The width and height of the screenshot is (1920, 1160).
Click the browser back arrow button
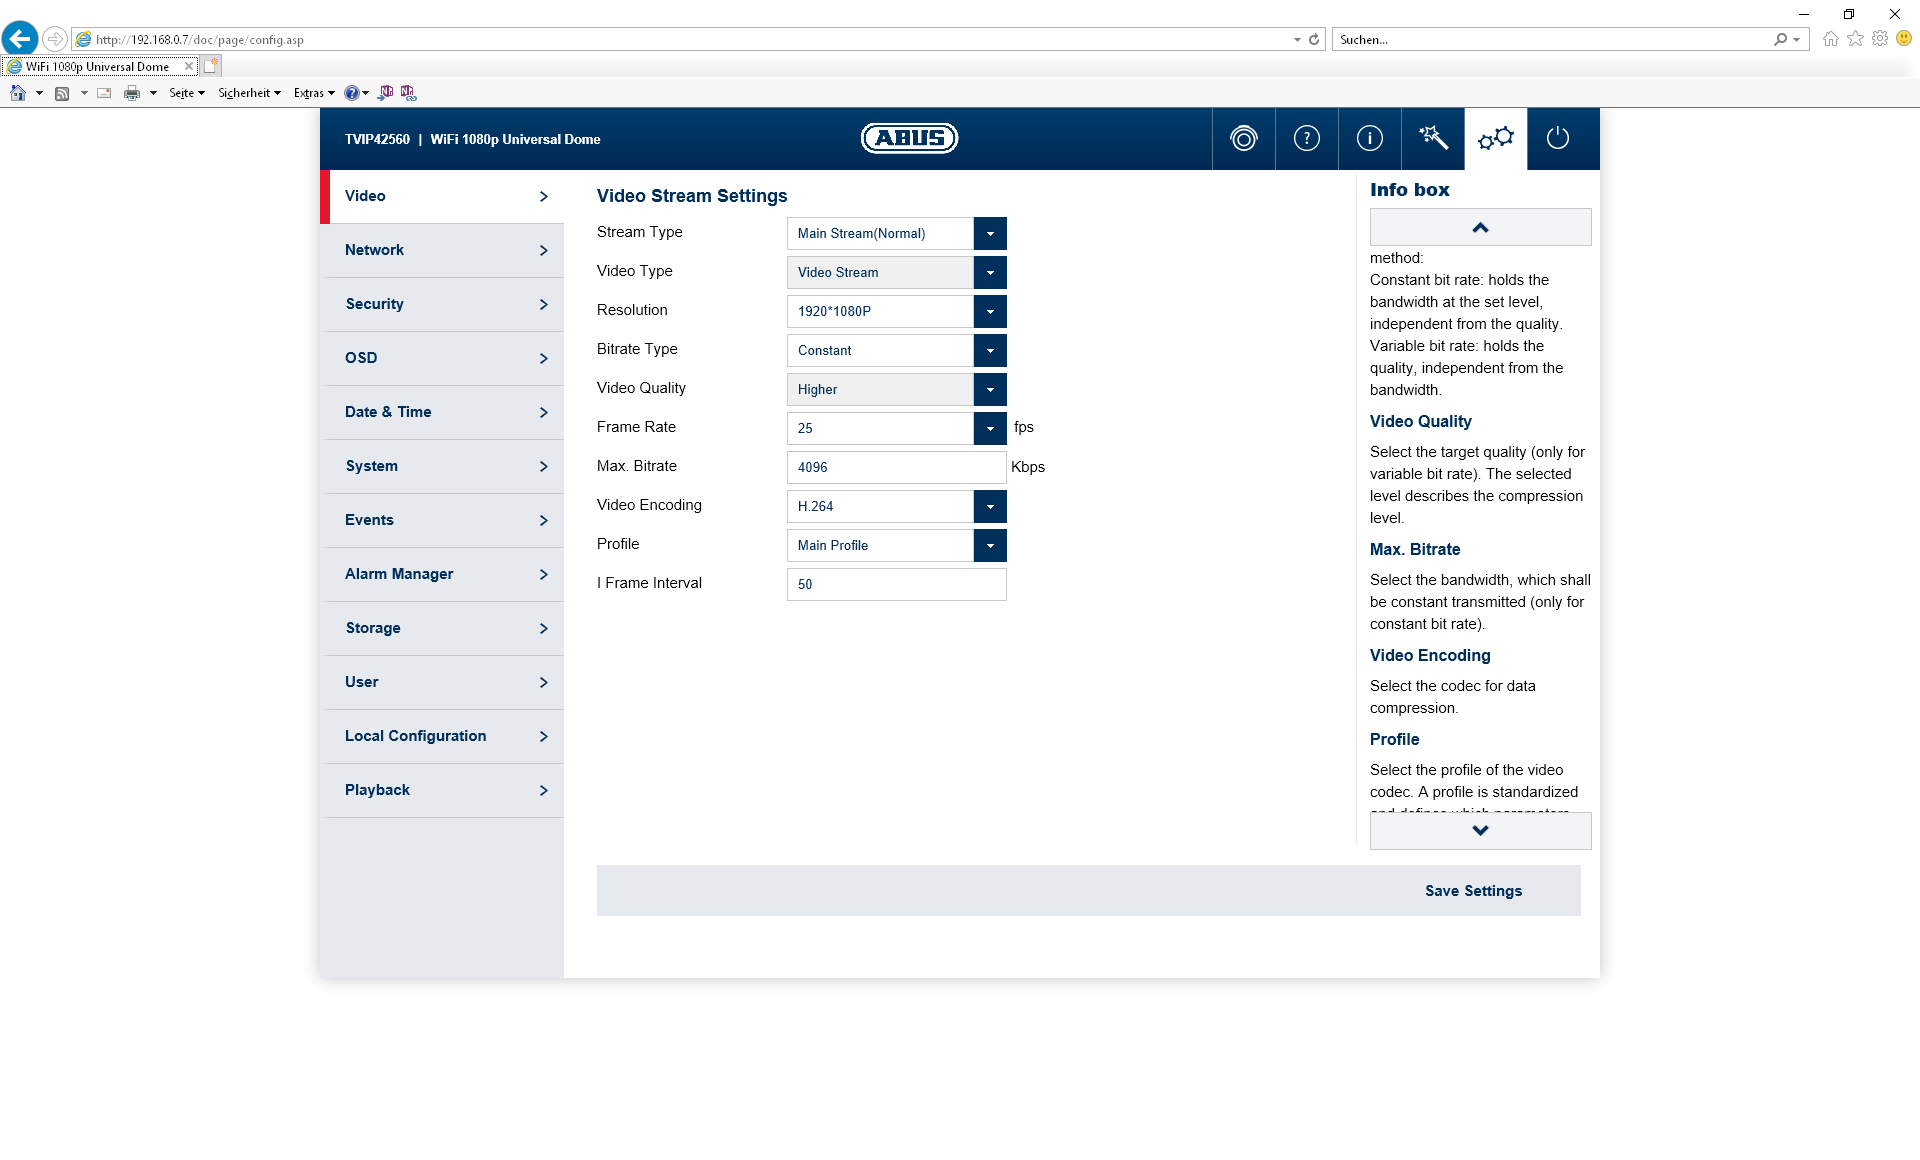click(19, 39)
